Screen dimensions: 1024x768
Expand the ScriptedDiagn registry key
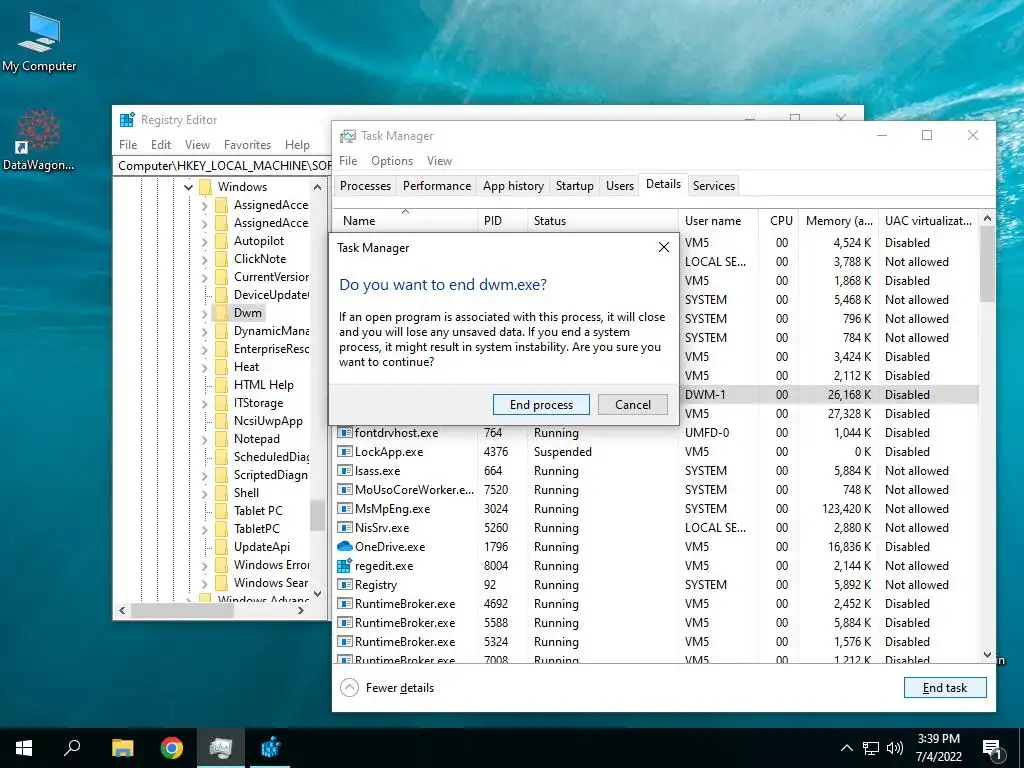[x=204, y=475]
